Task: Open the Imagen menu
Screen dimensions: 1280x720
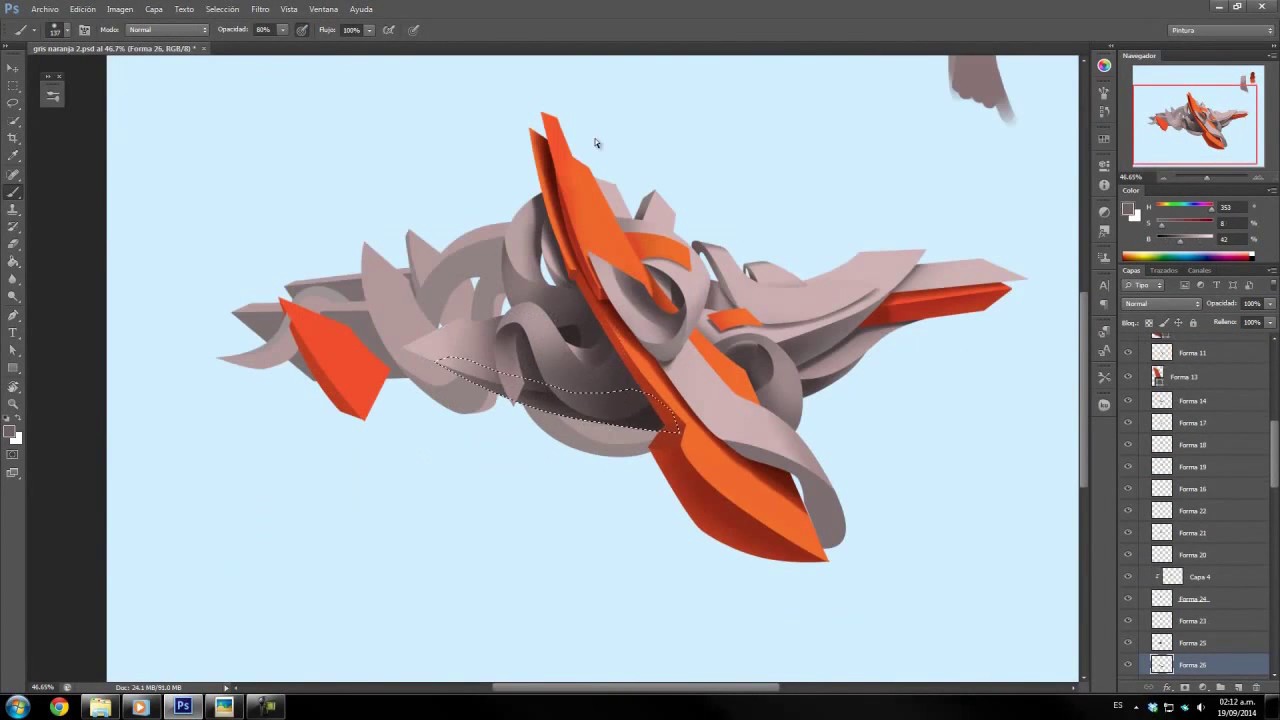Action: (x=120, y=9)
